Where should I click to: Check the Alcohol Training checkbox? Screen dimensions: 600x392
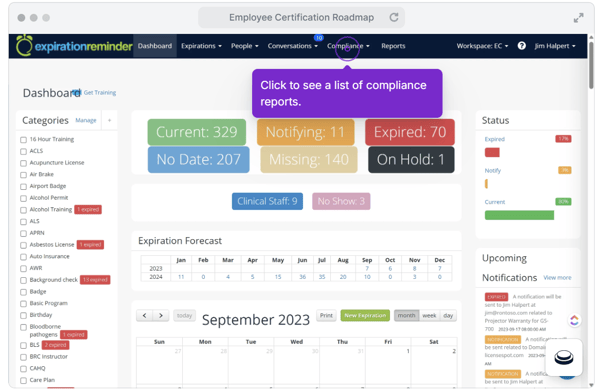pyautogui.click(x=23, y=210)
